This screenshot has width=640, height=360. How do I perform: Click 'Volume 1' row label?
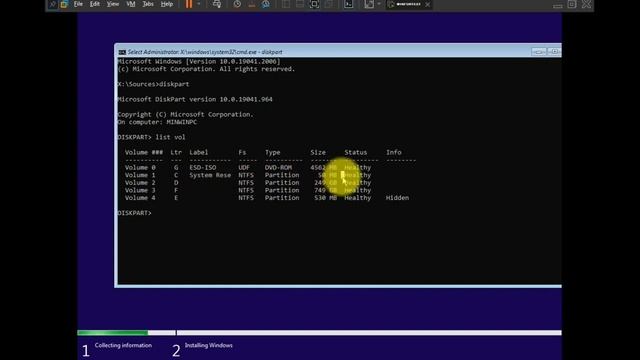click(x=140, y=175)
